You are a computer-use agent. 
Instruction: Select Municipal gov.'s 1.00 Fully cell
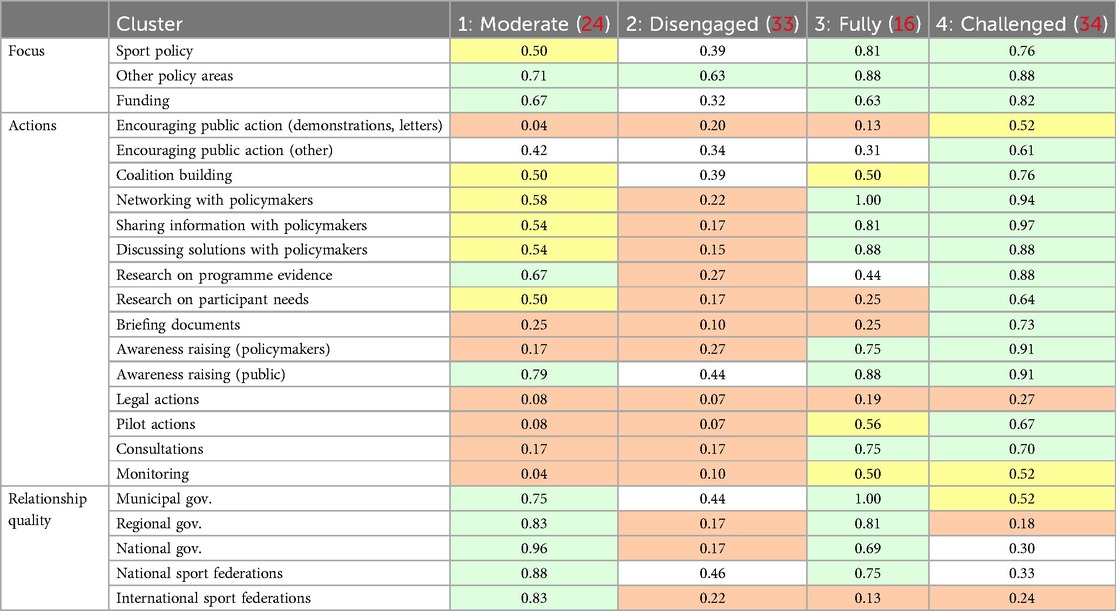(868, 499)
